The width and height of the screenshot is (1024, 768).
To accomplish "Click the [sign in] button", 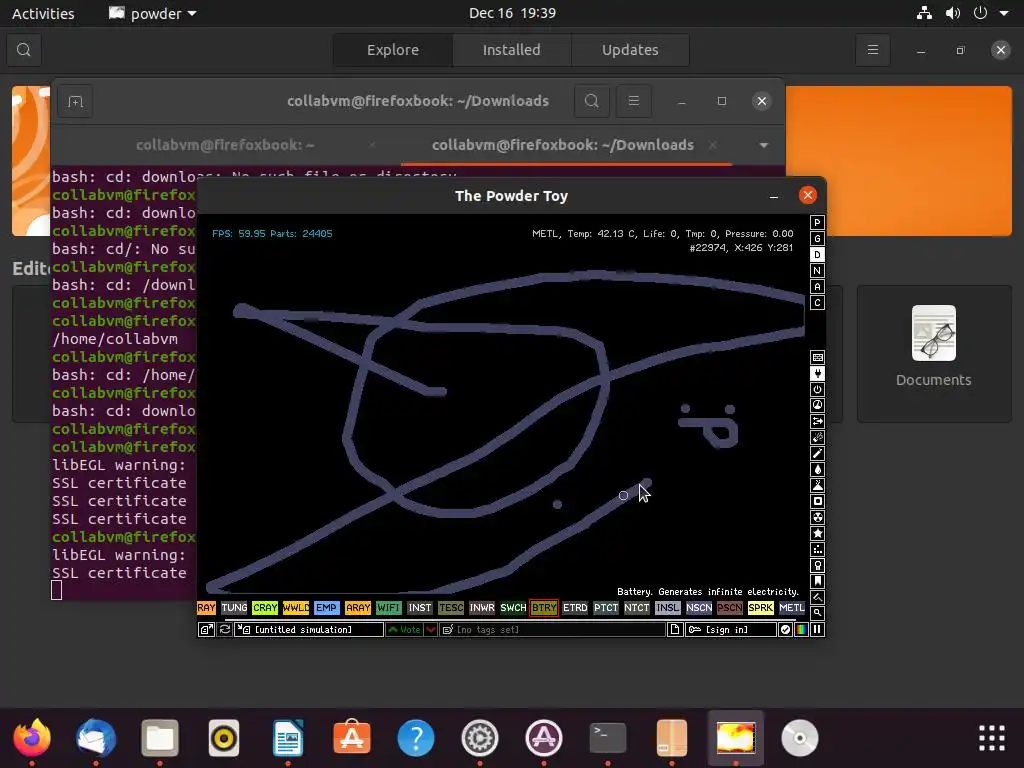I will click(x=731, y=630).
